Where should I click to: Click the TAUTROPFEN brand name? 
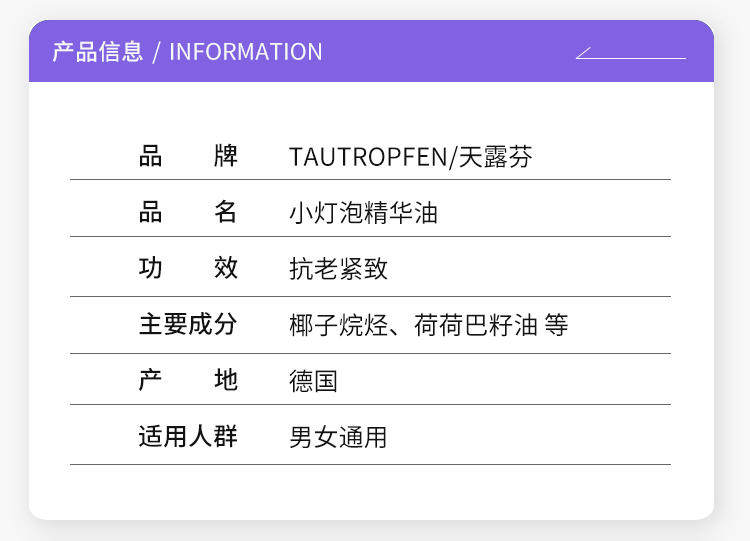click(367, 157)
